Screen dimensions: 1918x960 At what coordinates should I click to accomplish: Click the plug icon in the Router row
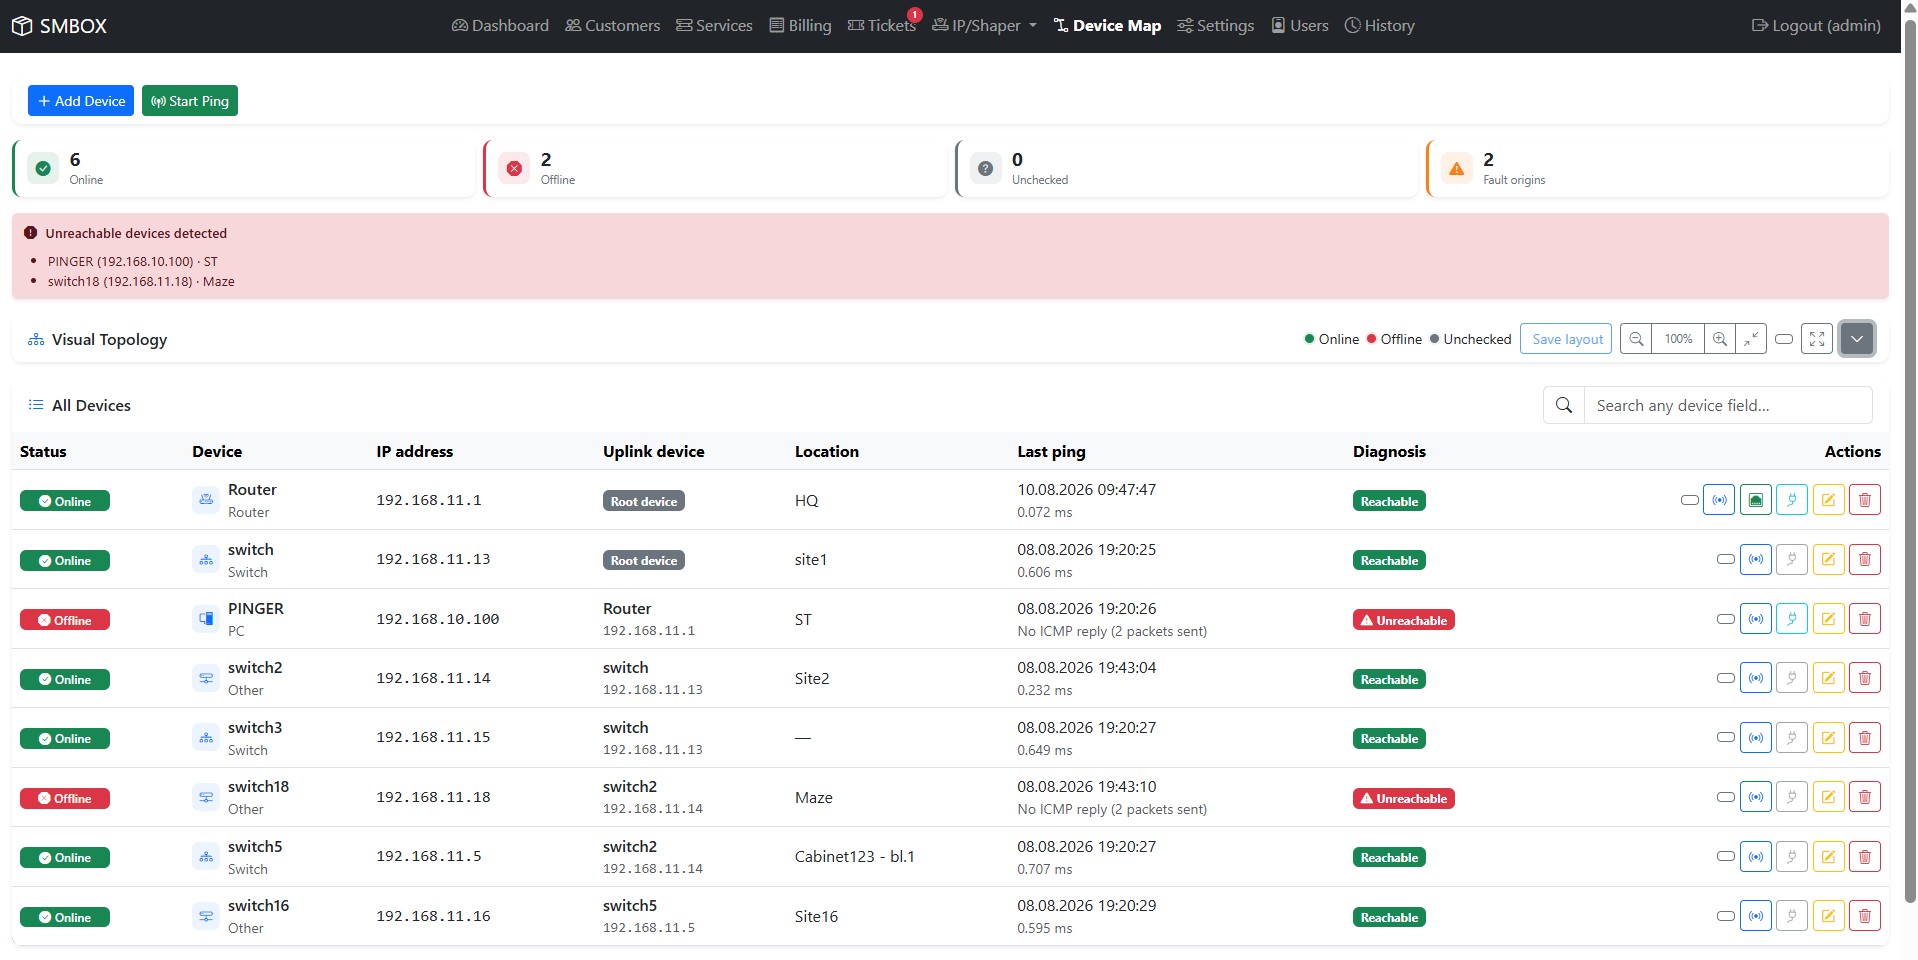[x=1792, y=500]
